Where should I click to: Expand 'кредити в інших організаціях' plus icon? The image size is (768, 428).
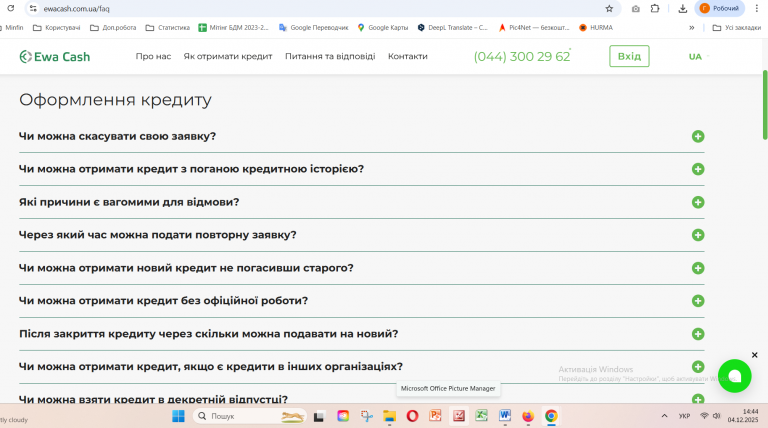pyautogui.click(x=698, y=367)
